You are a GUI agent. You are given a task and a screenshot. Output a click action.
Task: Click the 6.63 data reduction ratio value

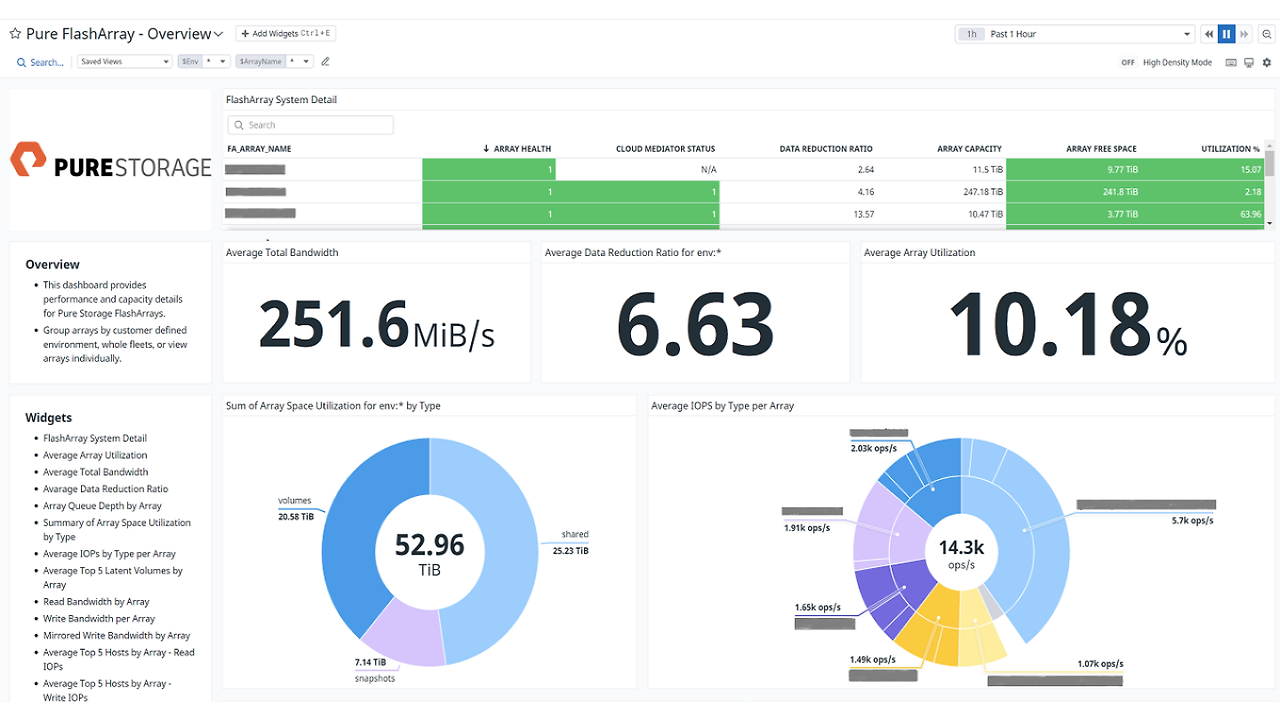point(695,323)
